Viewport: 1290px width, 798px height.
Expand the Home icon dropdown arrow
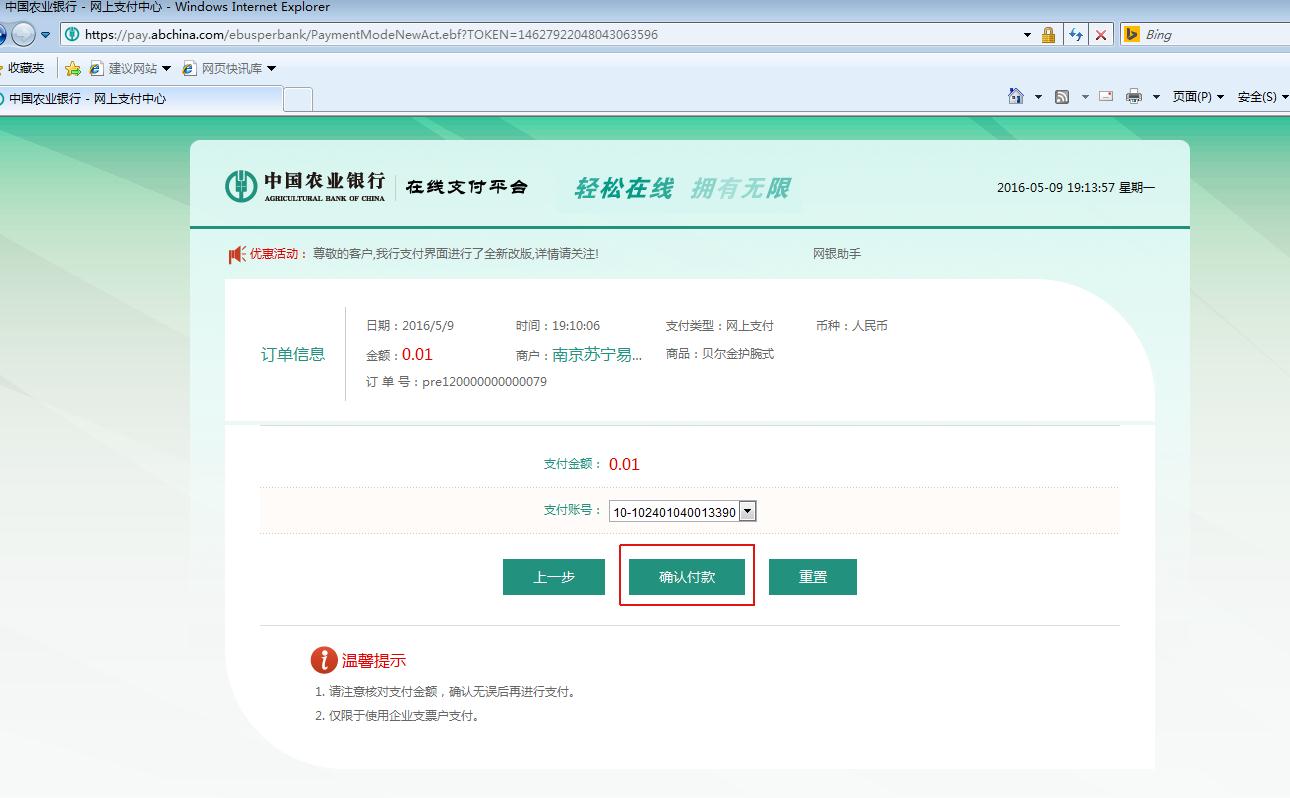tap(1038, 97)
